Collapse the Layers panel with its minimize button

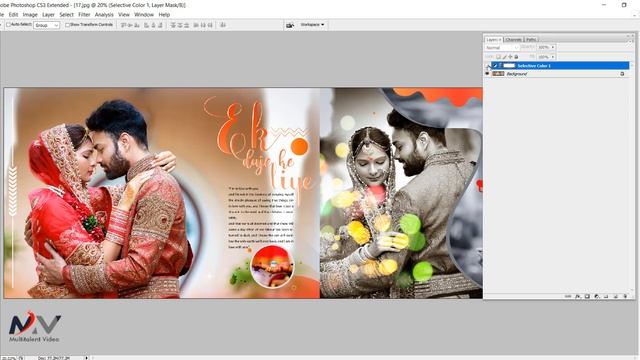[x=628, y=36]
